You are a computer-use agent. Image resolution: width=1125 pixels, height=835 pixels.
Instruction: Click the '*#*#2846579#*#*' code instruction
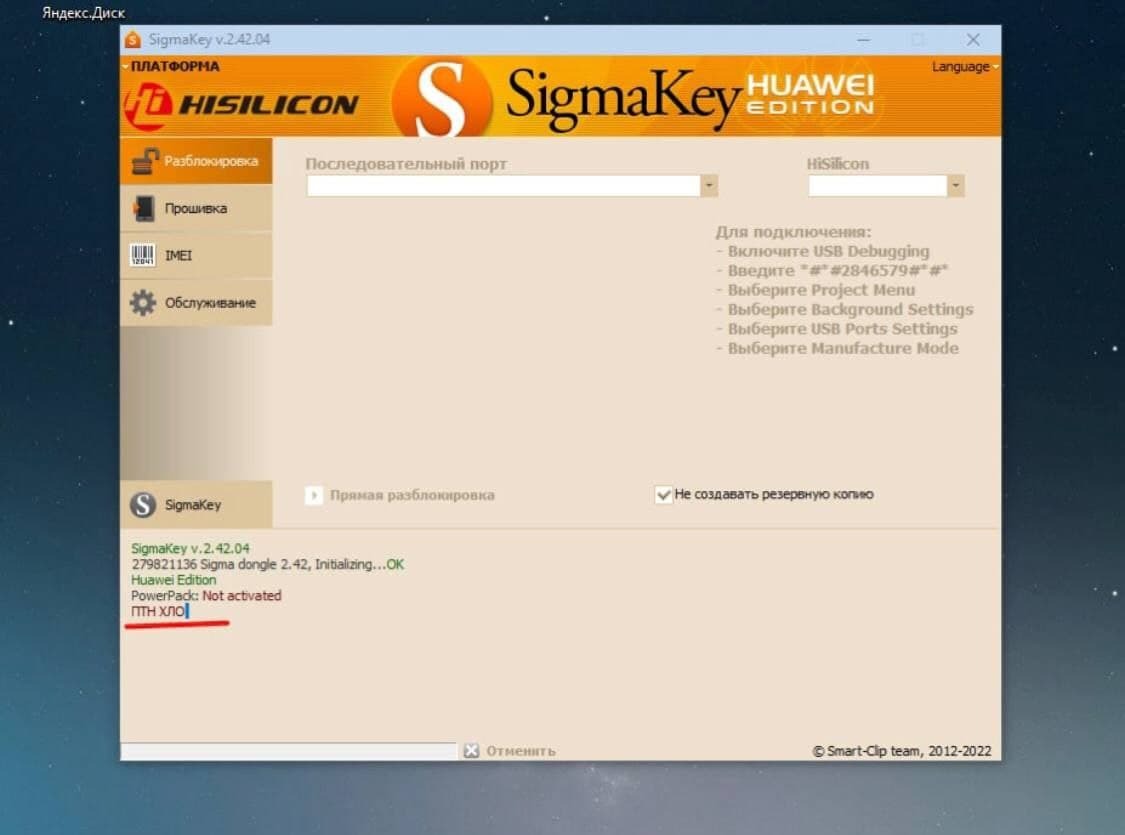tap(832, 270)
